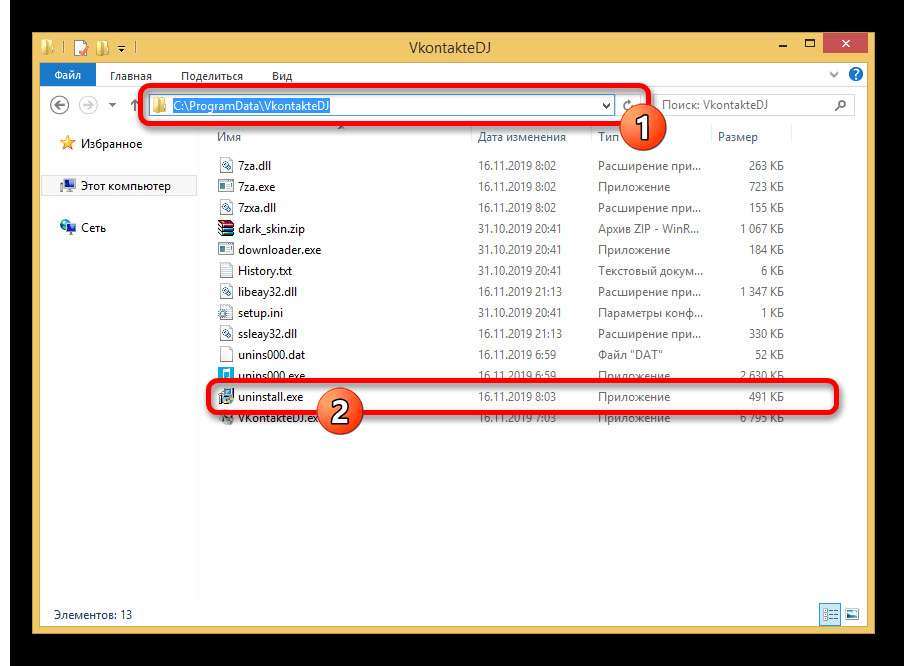
Task: Click the 1 067 КБ size cell
Action: tap(761, 229)
